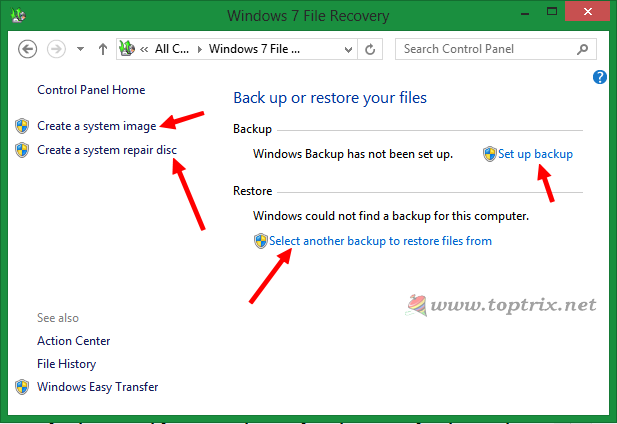
Task: Click the address bar Control Panel icon
Action: pos(127,49)
